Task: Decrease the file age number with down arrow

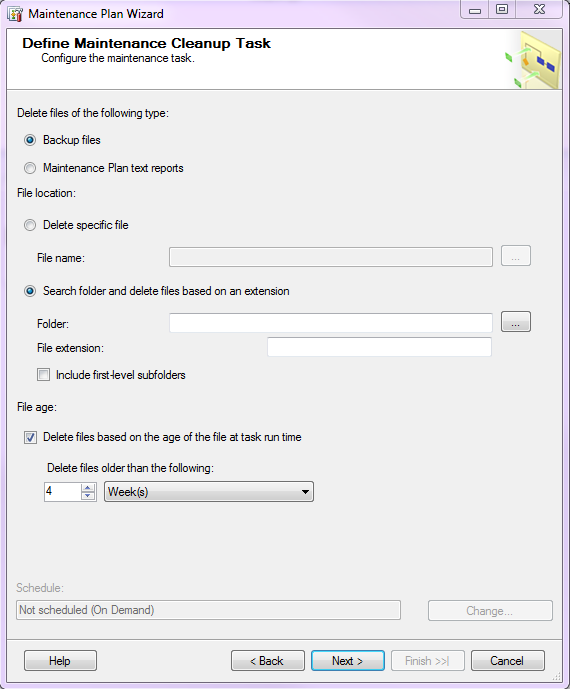Action: [x=88, y=496]
